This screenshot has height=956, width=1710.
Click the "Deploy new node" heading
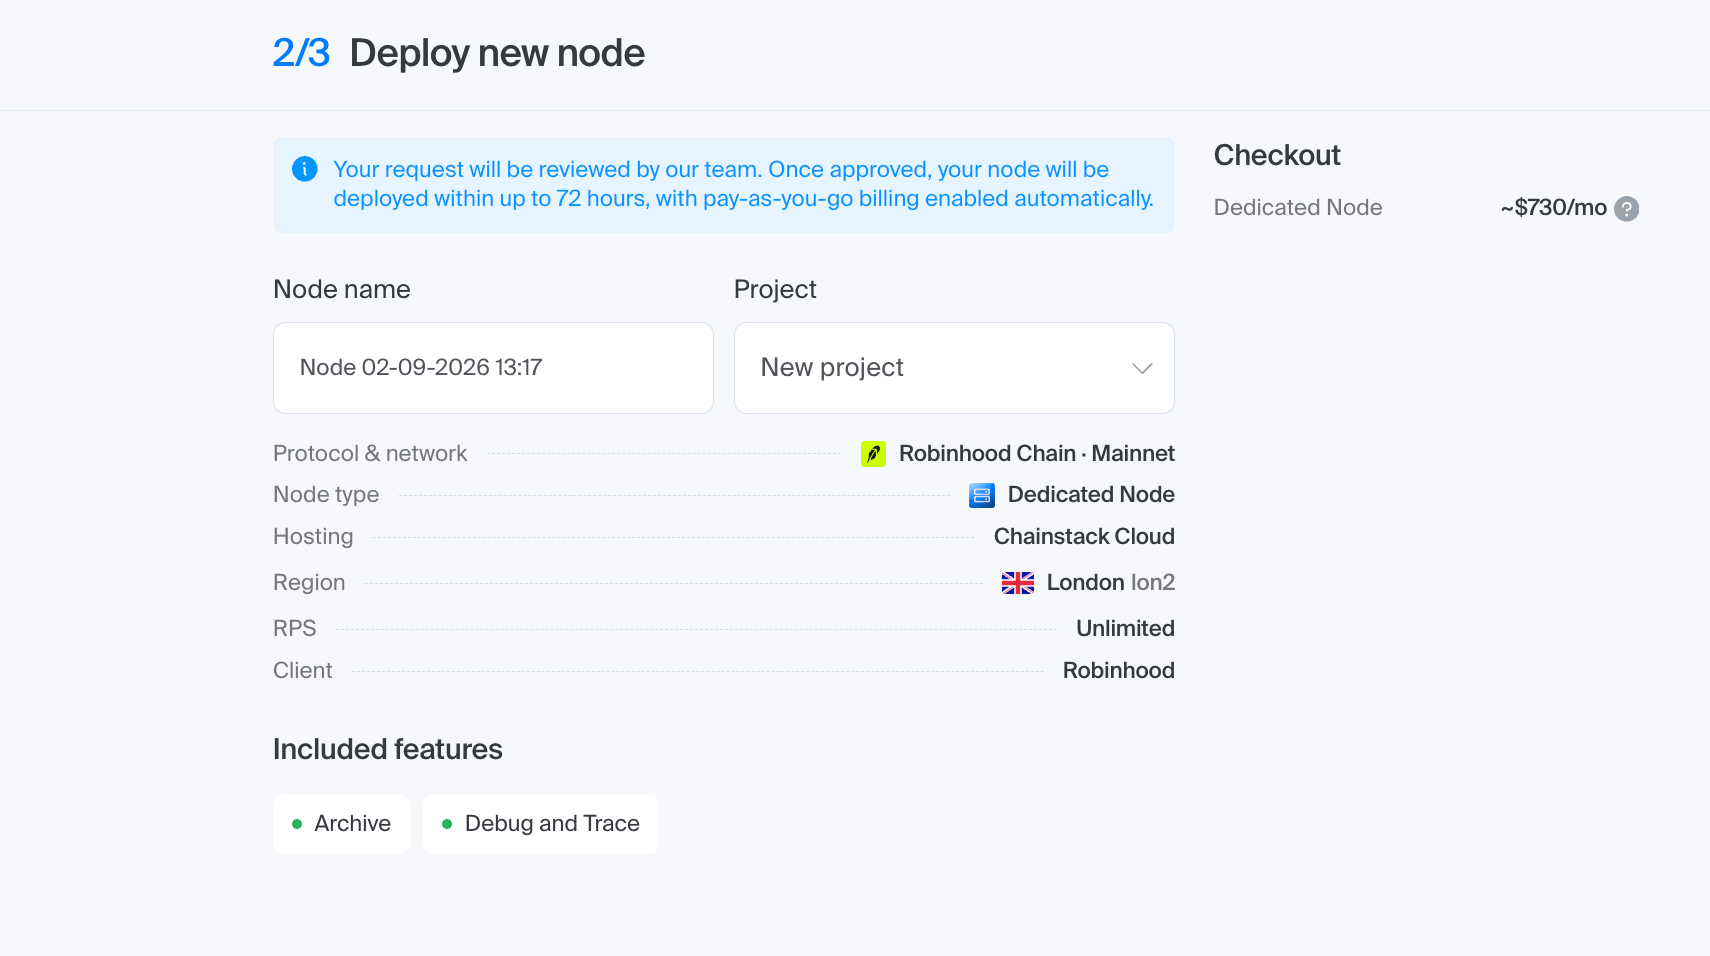click(497, 53)
